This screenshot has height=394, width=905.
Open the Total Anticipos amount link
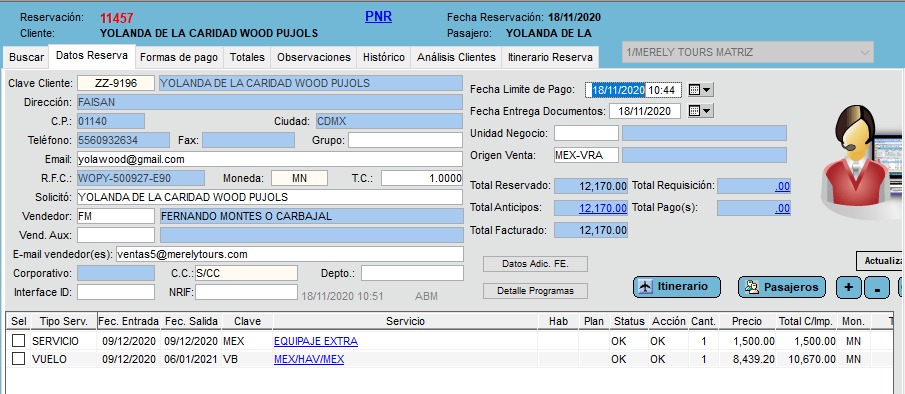(603, 208)
